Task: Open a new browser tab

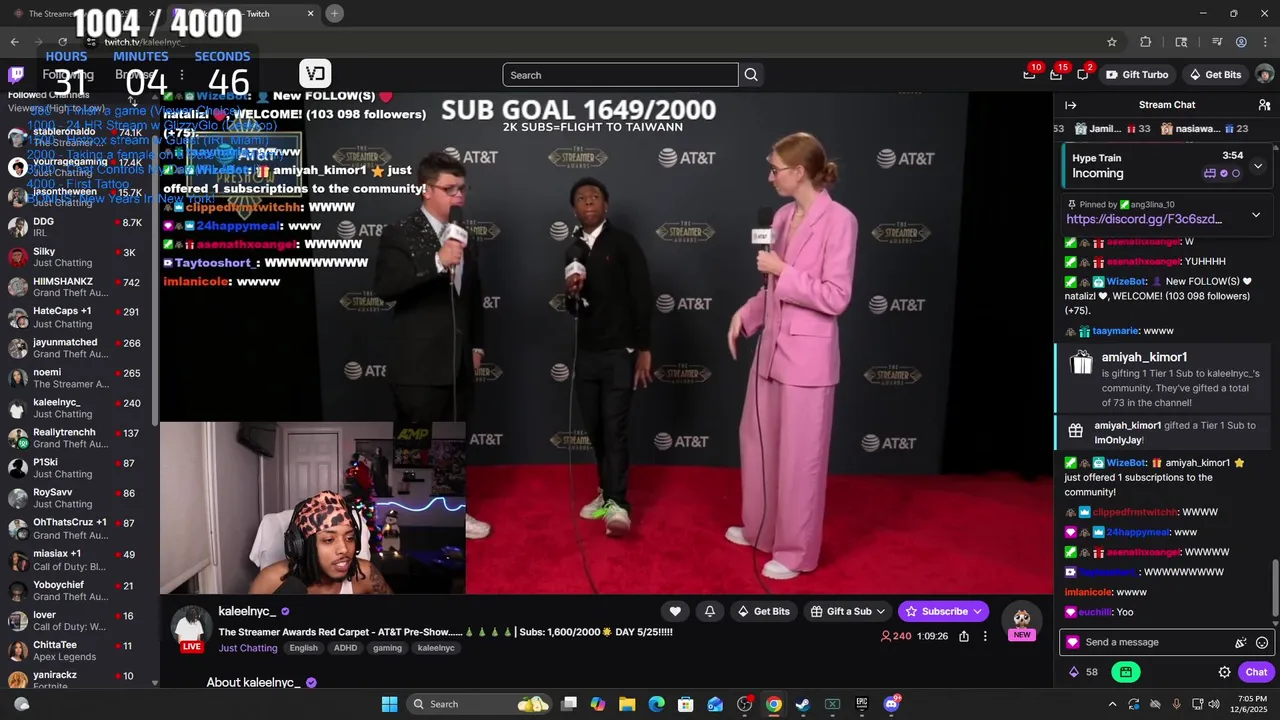Action: [x=335, y=14]
